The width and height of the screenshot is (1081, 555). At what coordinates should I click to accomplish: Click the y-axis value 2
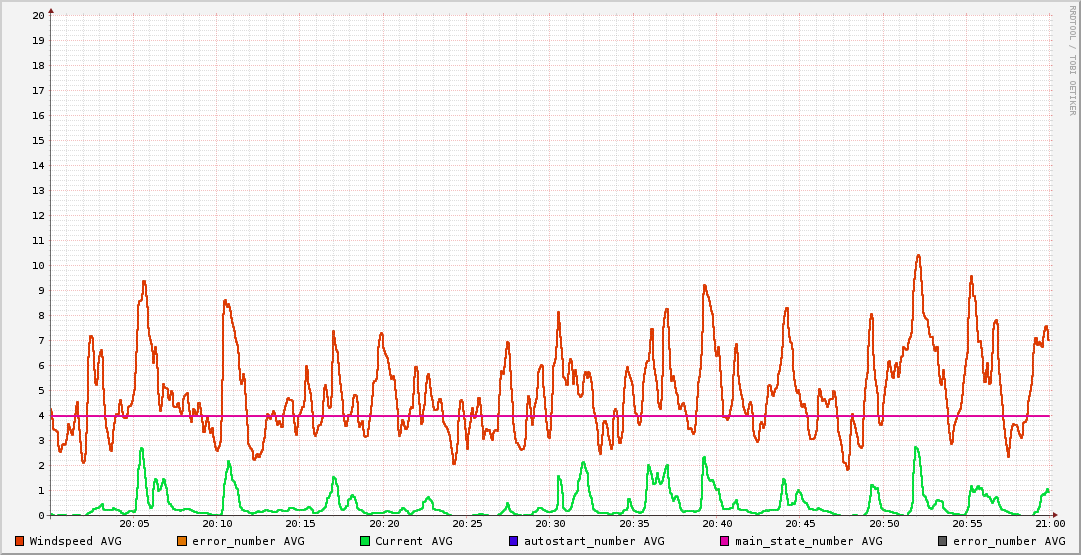[42, 465]
